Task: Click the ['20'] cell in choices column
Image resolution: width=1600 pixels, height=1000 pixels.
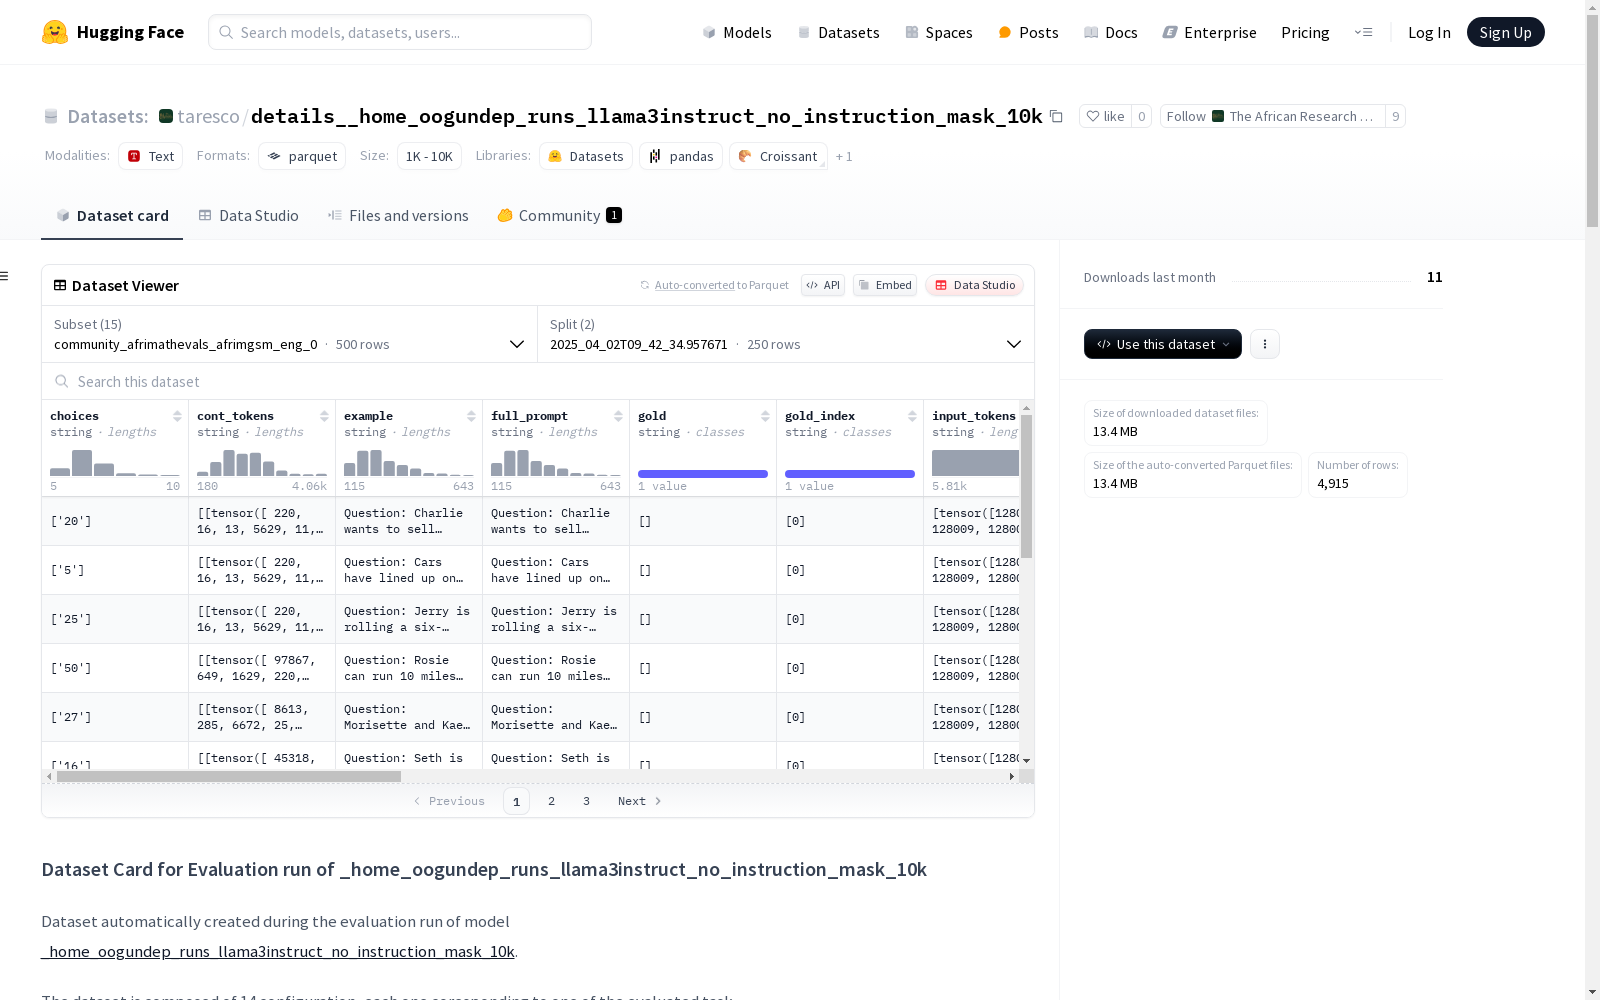Action: point(115,521)
